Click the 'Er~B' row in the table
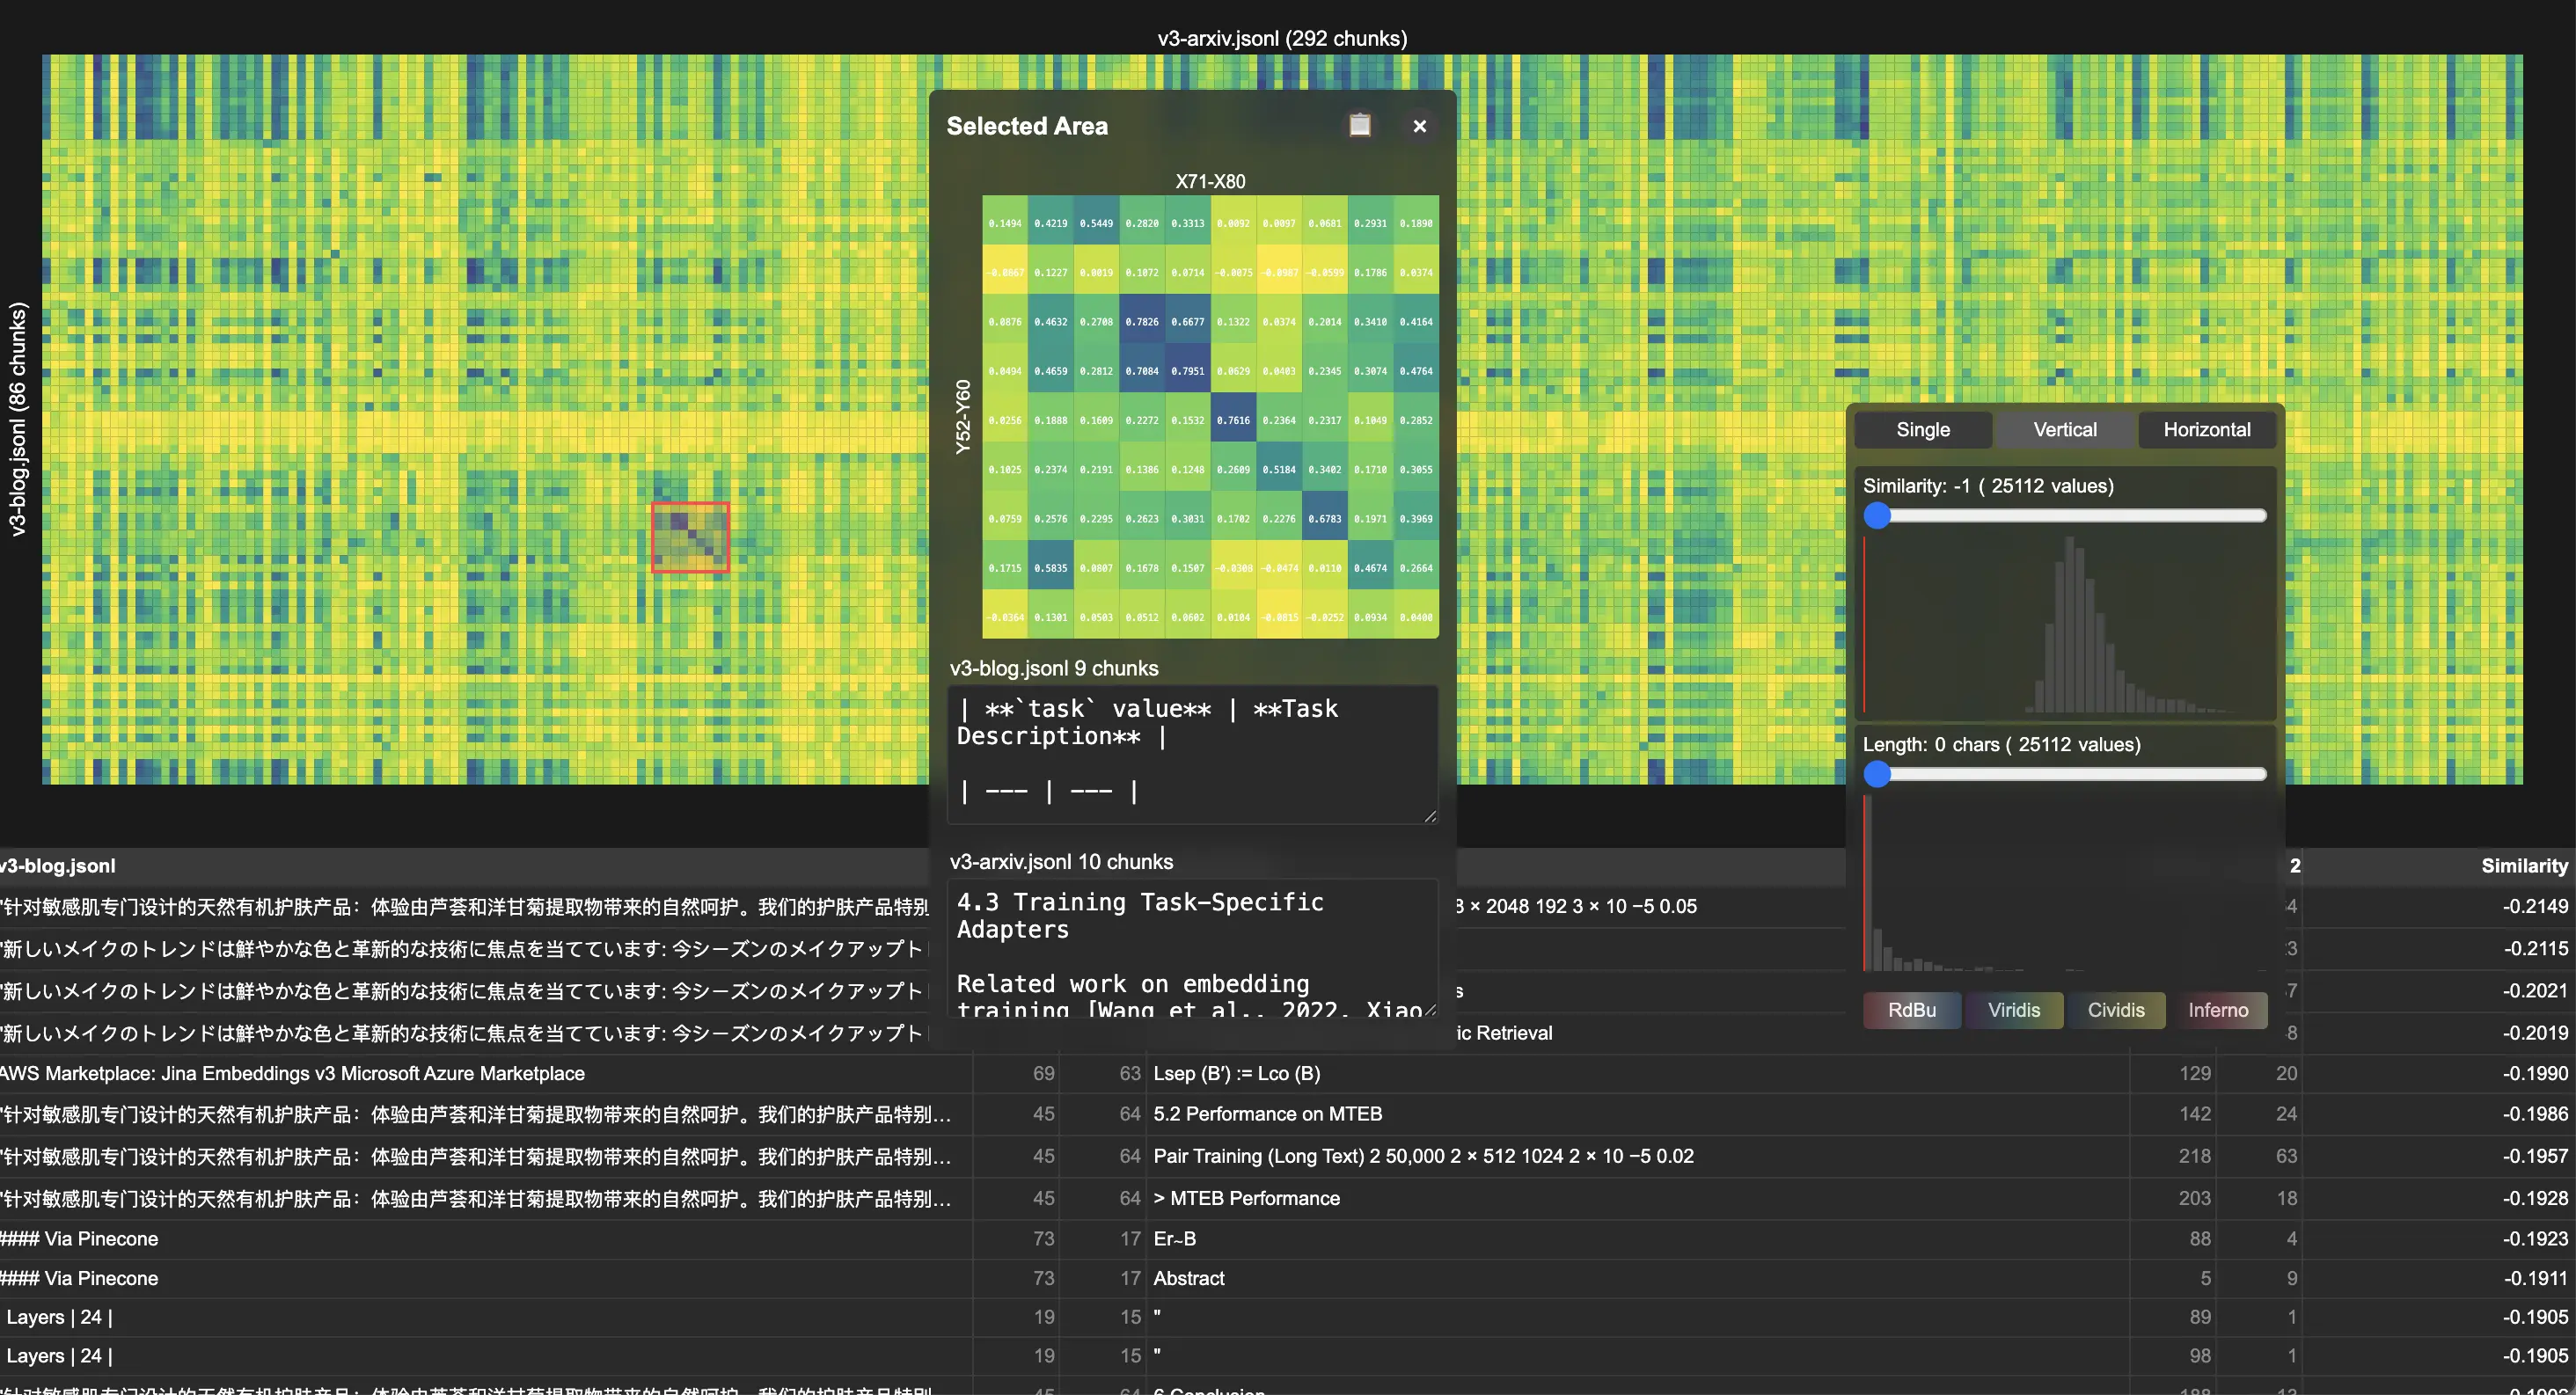Image resolution: width=2576 pixels, height=1395 pixels. [1174, 1238]
